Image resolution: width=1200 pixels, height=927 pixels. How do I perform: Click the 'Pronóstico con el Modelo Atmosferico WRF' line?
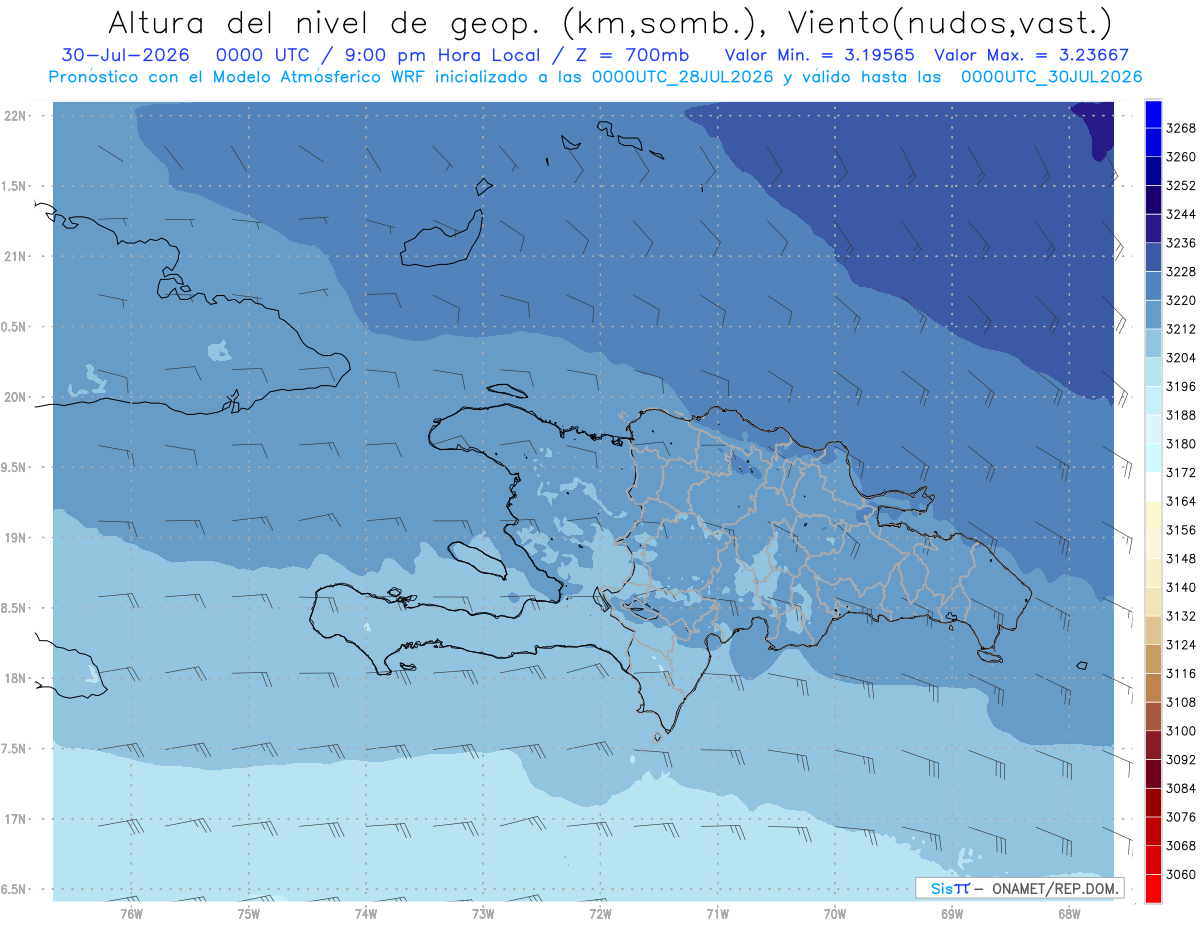click(x=595, y=77)
